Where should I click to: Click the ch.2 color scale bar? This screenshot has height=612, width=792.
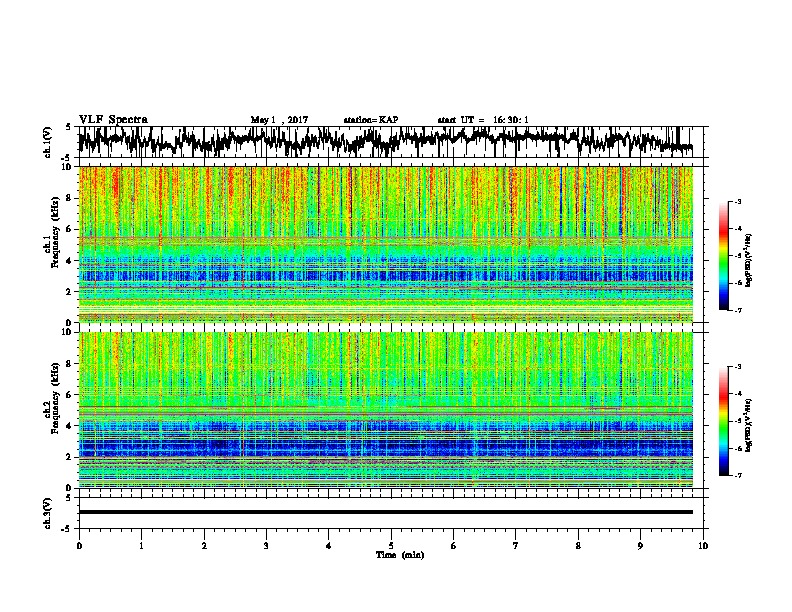[724, 421]
